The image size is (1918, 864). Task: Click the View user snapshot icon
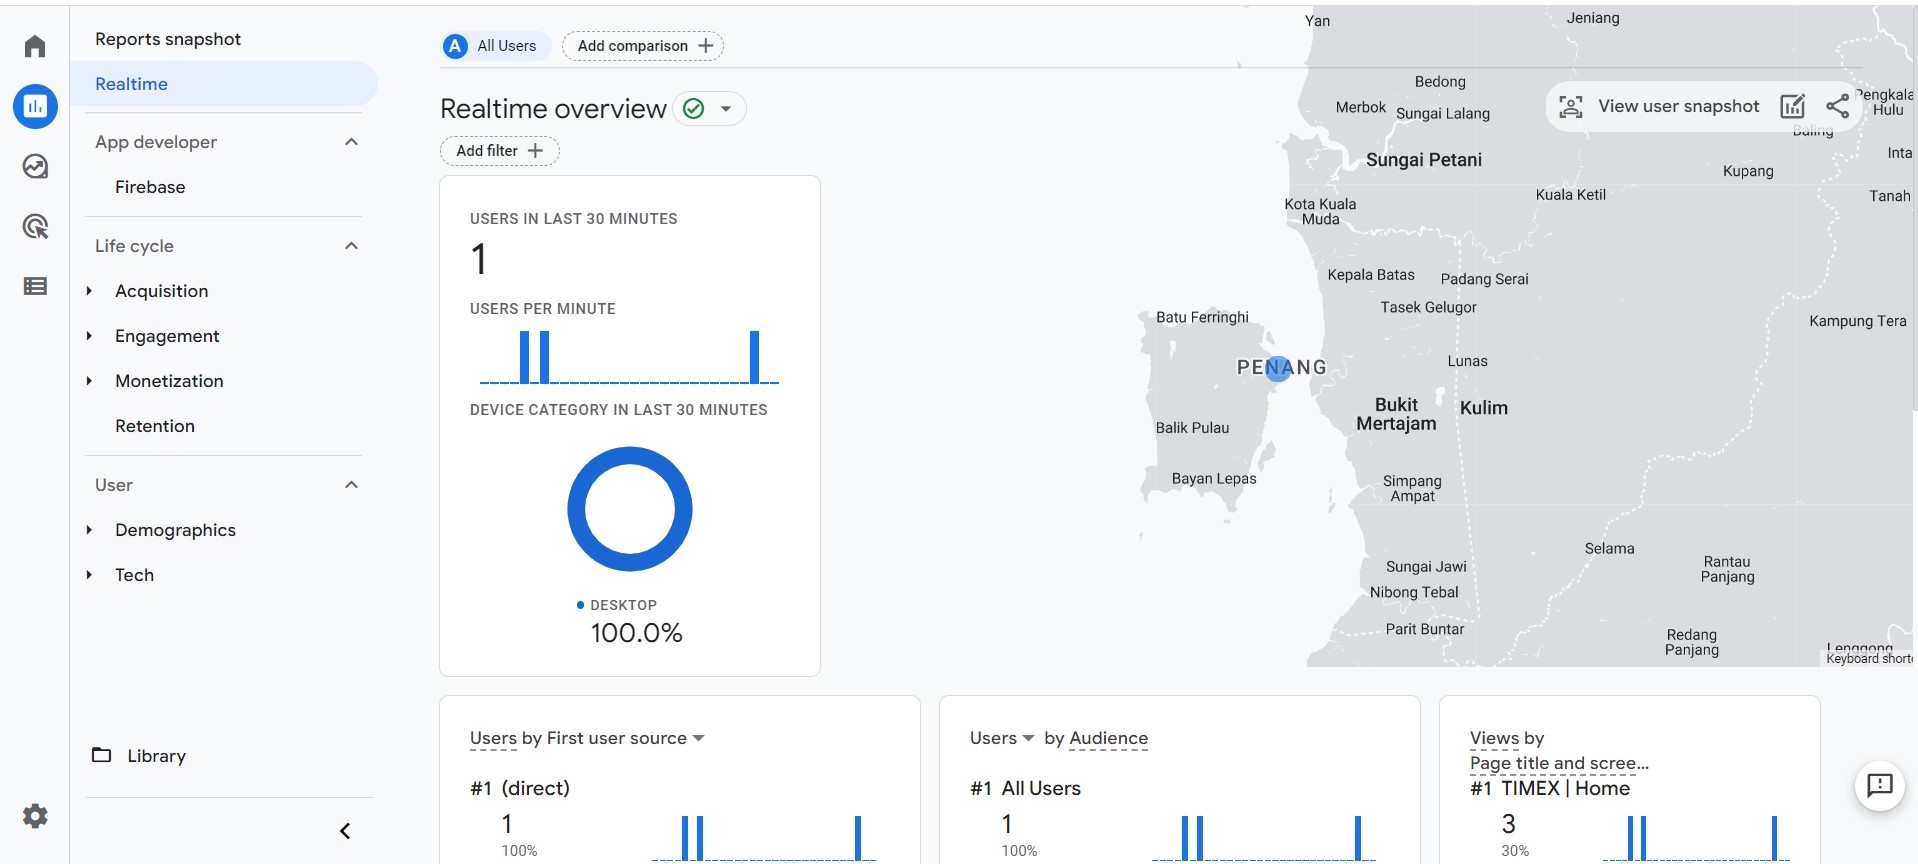click(x=1571, y=107)
